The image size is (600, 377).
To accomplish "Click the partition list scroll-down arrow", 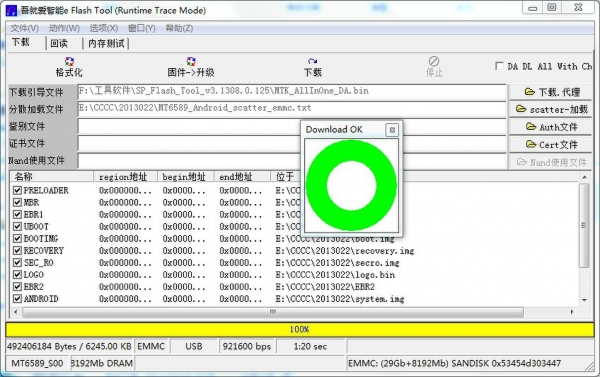I will pyautogui.click(x=584, y=300).
